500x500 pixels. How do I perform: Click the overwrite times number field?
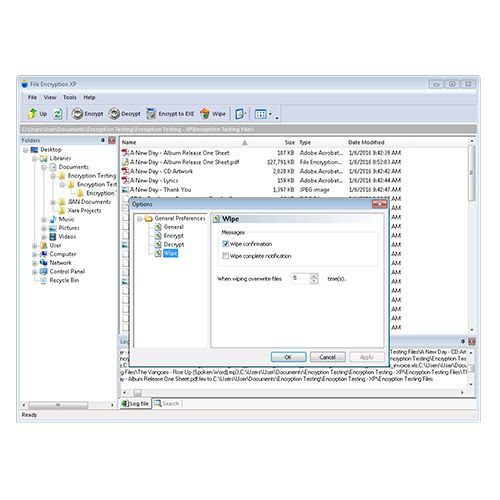pos(300,278)
